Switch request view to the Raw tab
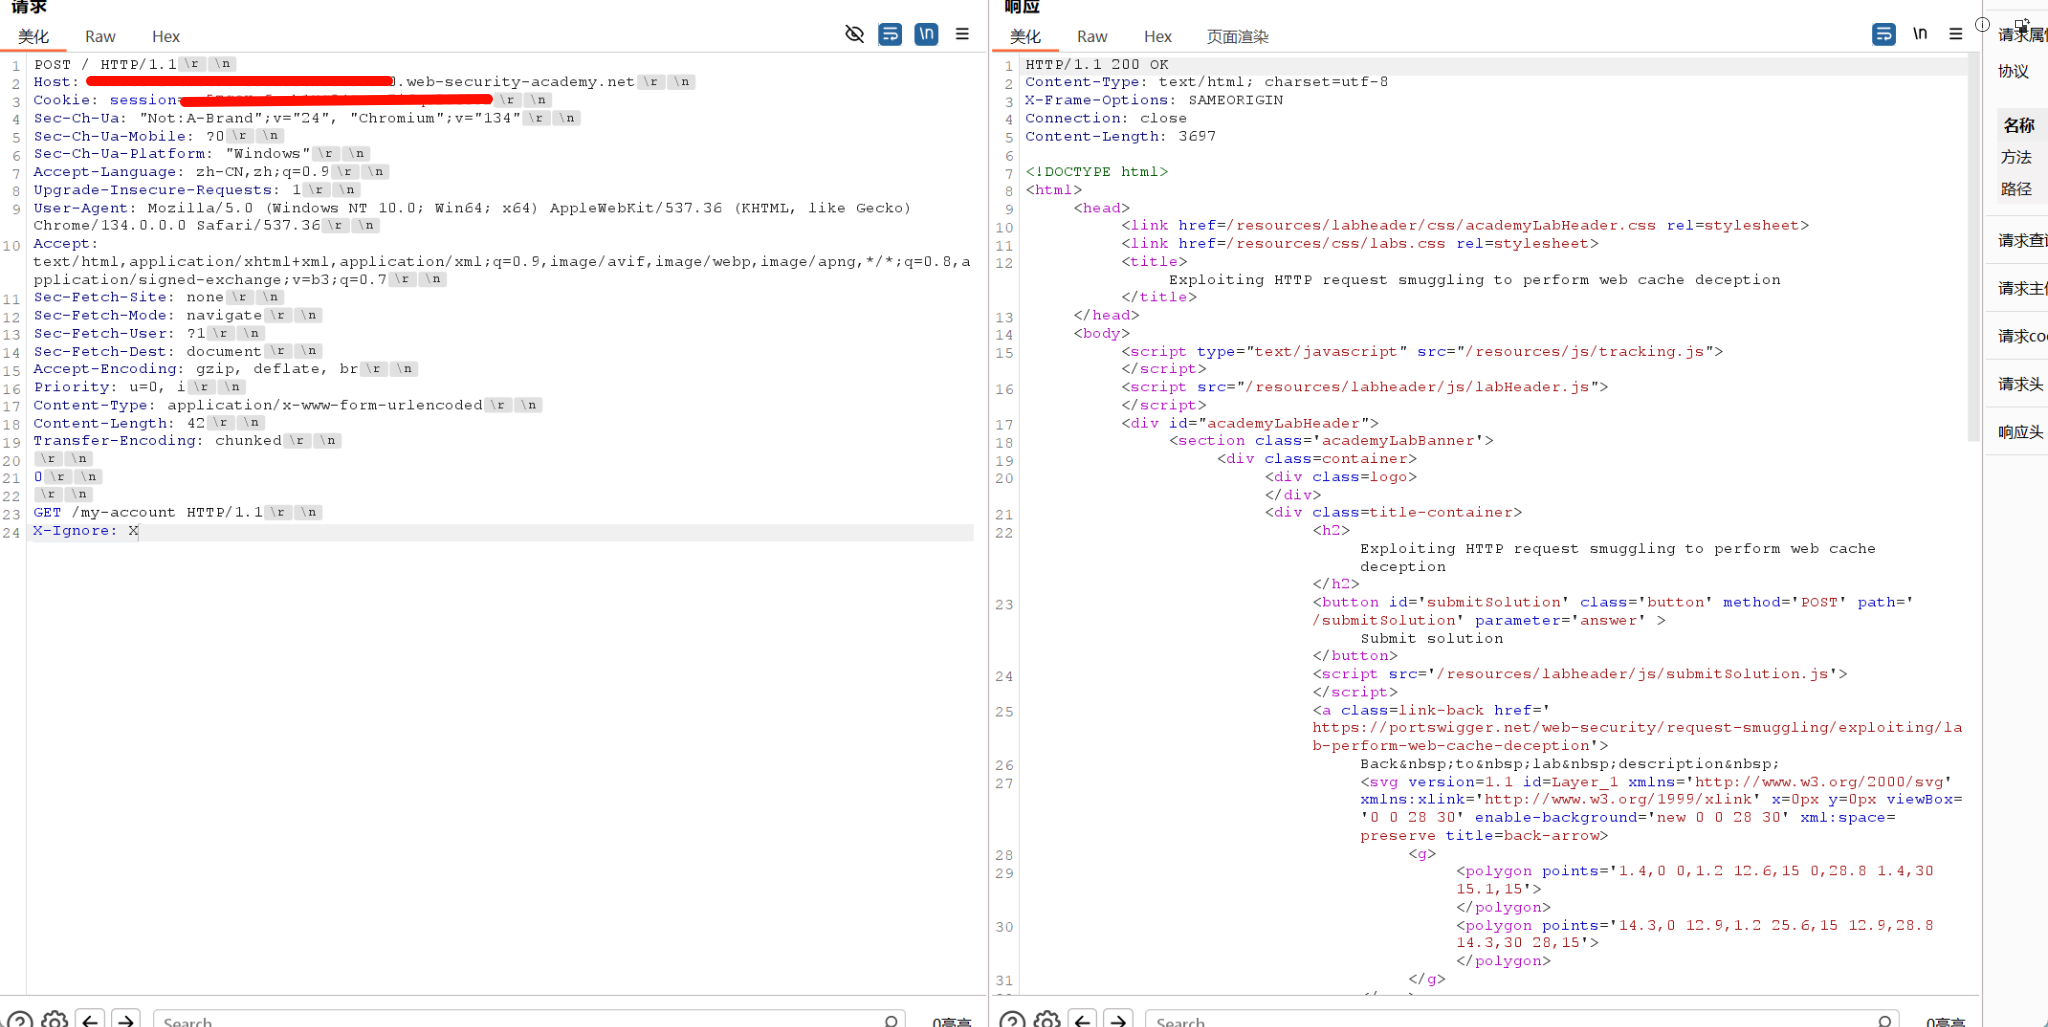The height and width of the screenshot is (1027, 2048). click(x=100, y=36)
